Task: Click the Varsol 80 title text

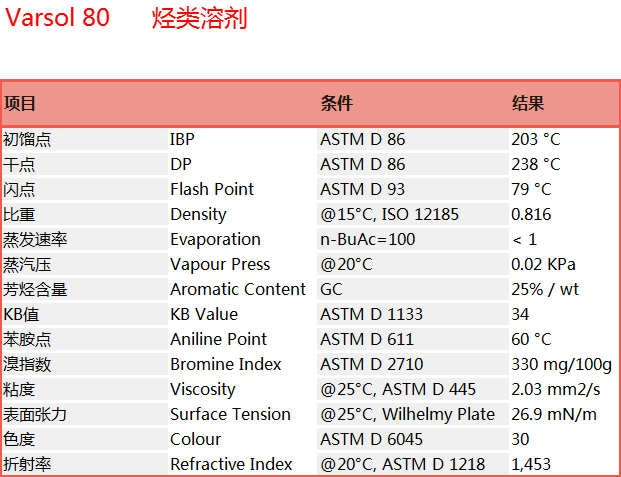Action: 57,18
